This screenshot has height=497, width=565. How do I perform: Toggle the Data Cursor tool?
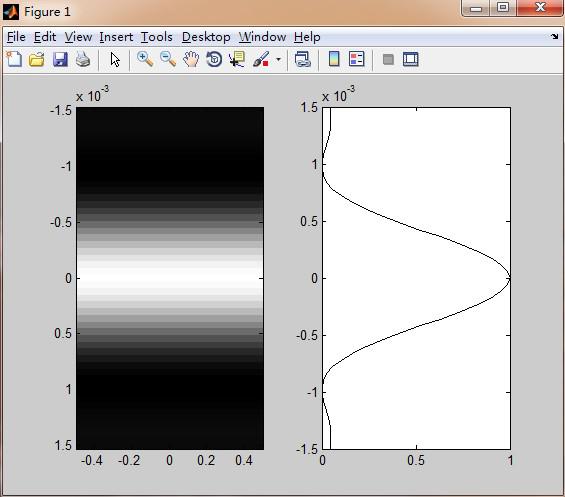[237, 59]
